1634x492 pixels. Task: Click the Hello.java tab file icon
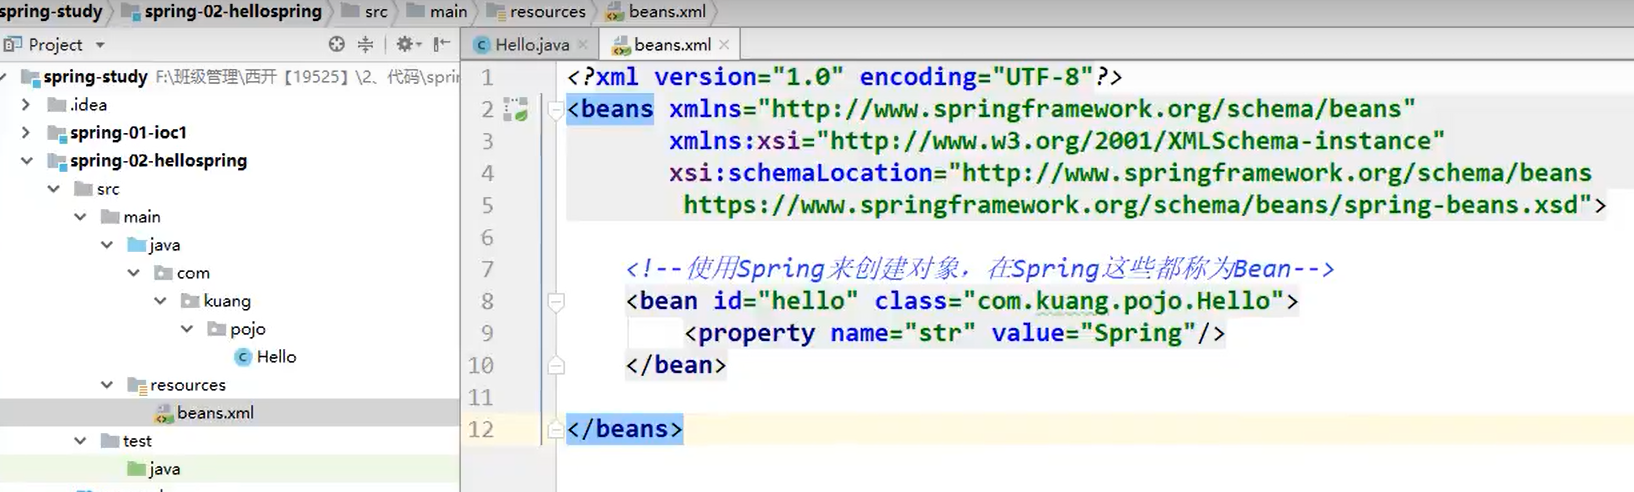[482, 44]
